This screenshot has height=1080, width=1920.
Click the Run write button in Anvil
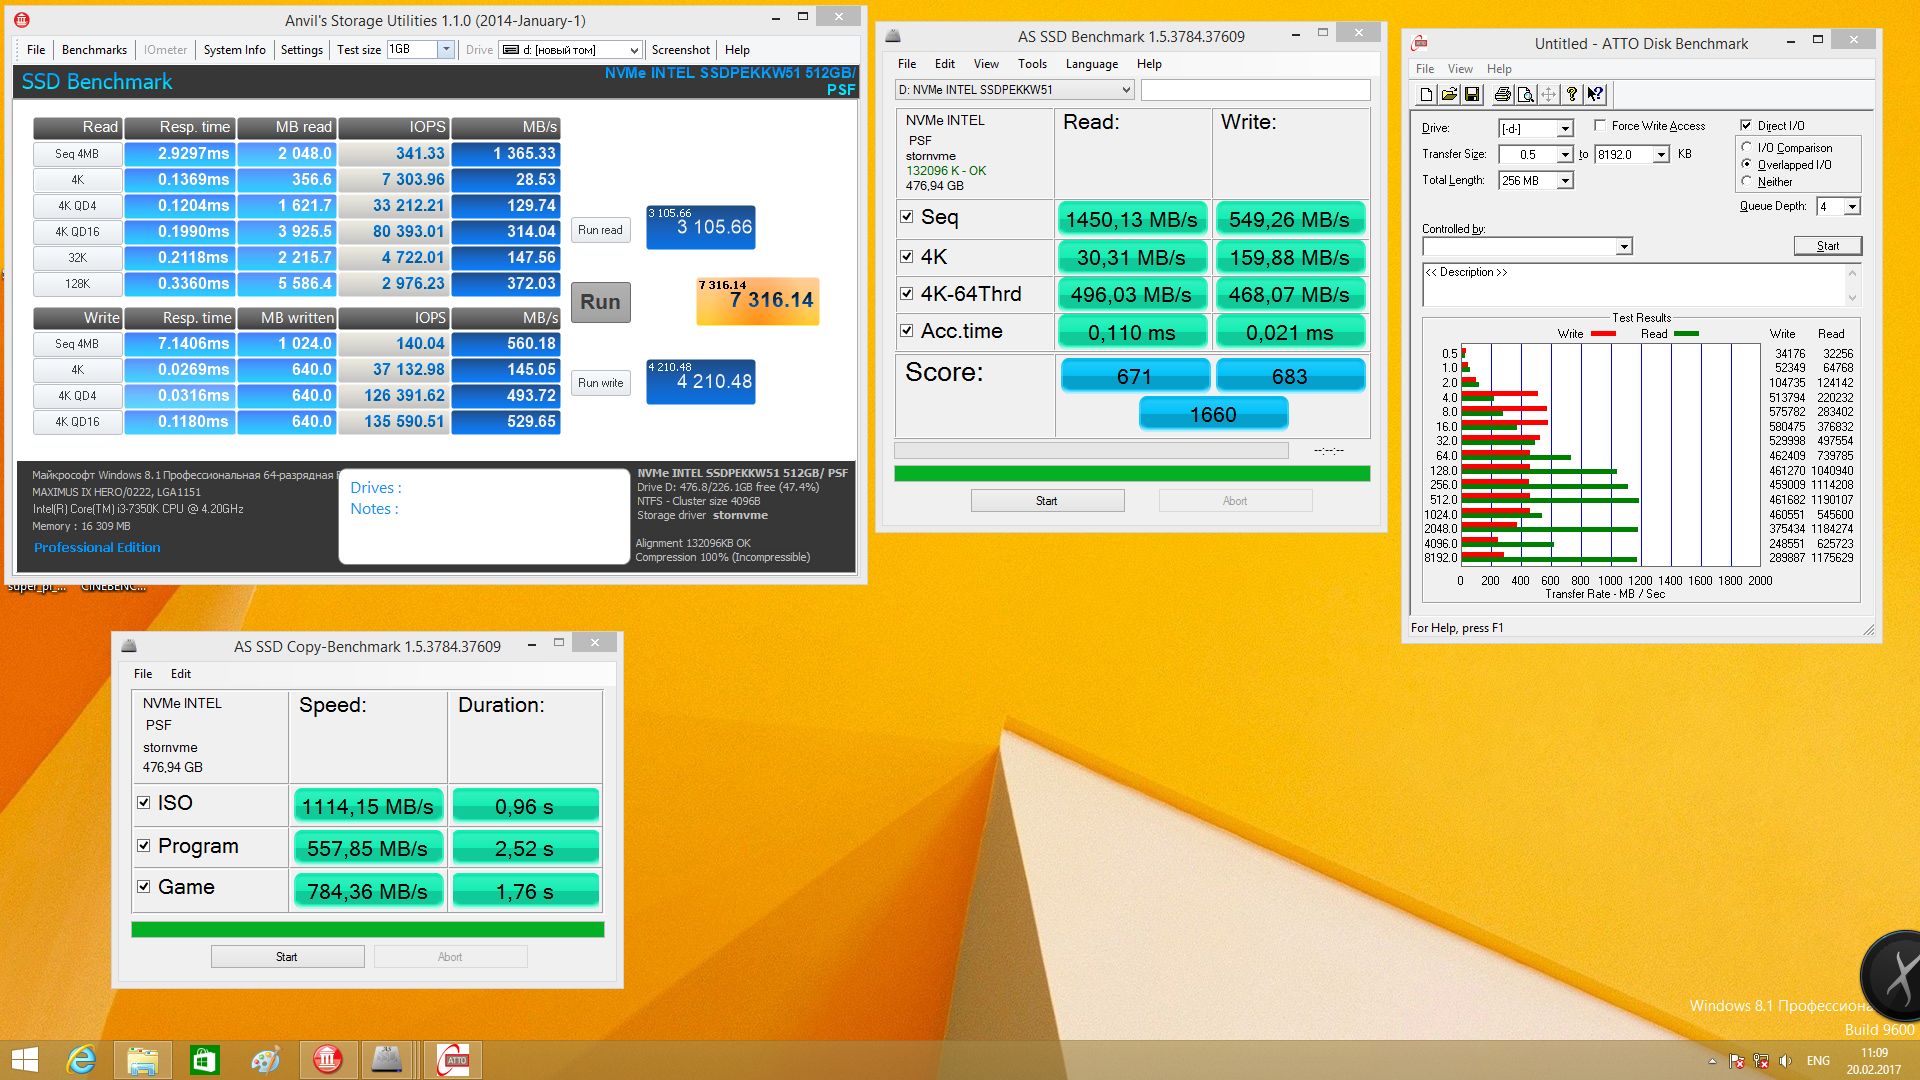(x=601, y=383)
